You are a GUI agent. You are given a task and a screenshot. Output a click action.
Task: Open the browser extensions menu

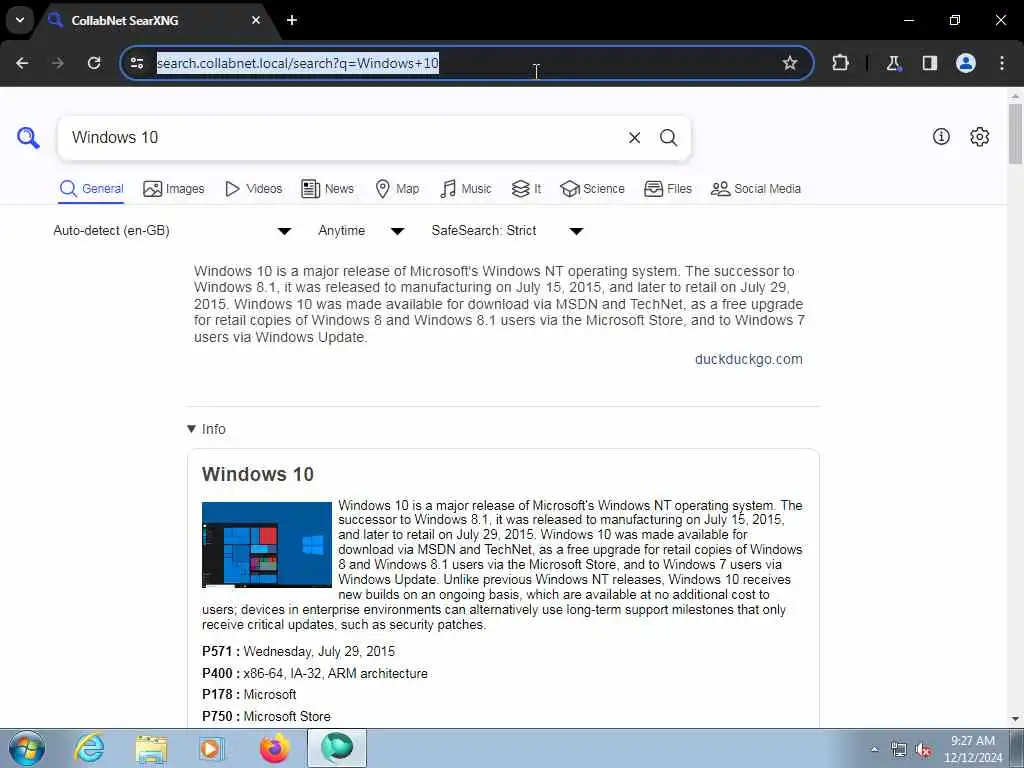coord(840,63)
